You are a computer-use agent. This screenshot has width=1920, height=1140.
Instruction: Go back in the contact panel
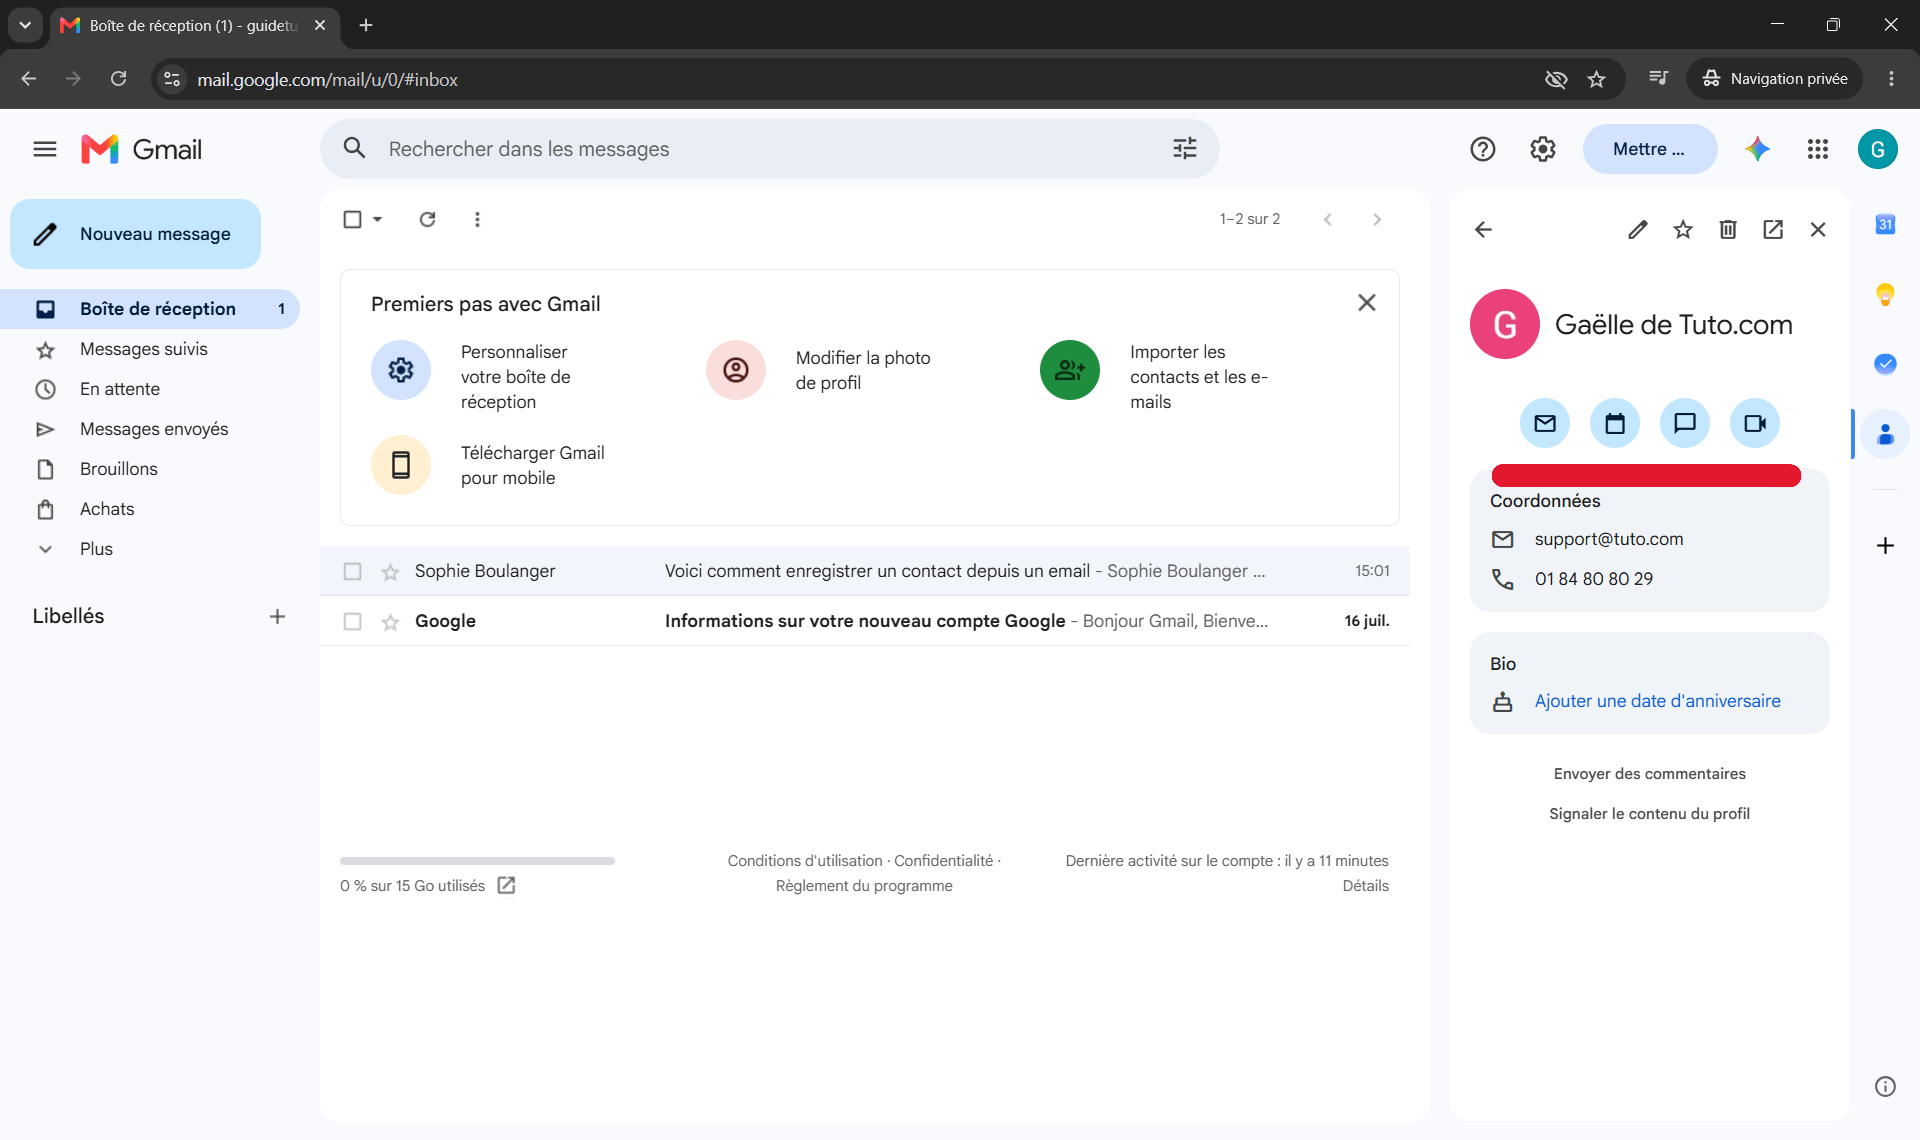pyautogui.click(x=1483, y=229)
